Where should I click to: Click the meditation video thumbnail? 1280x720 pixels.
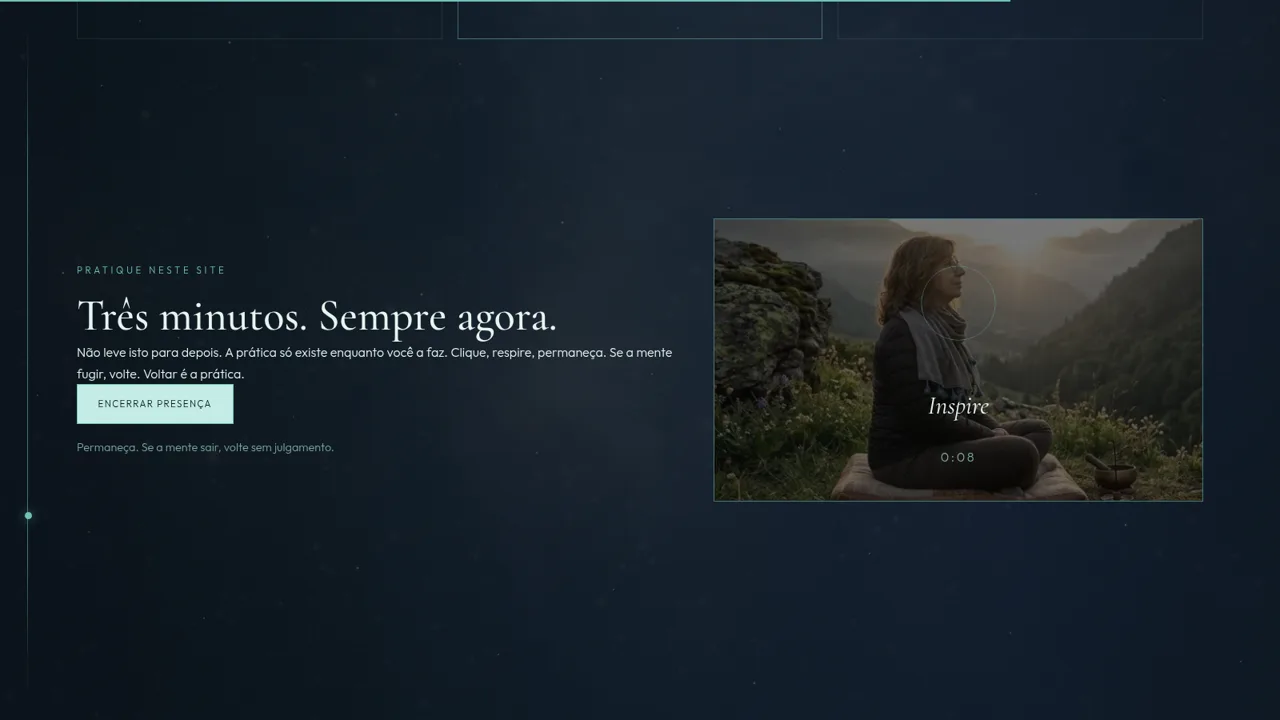pos(958,360)
